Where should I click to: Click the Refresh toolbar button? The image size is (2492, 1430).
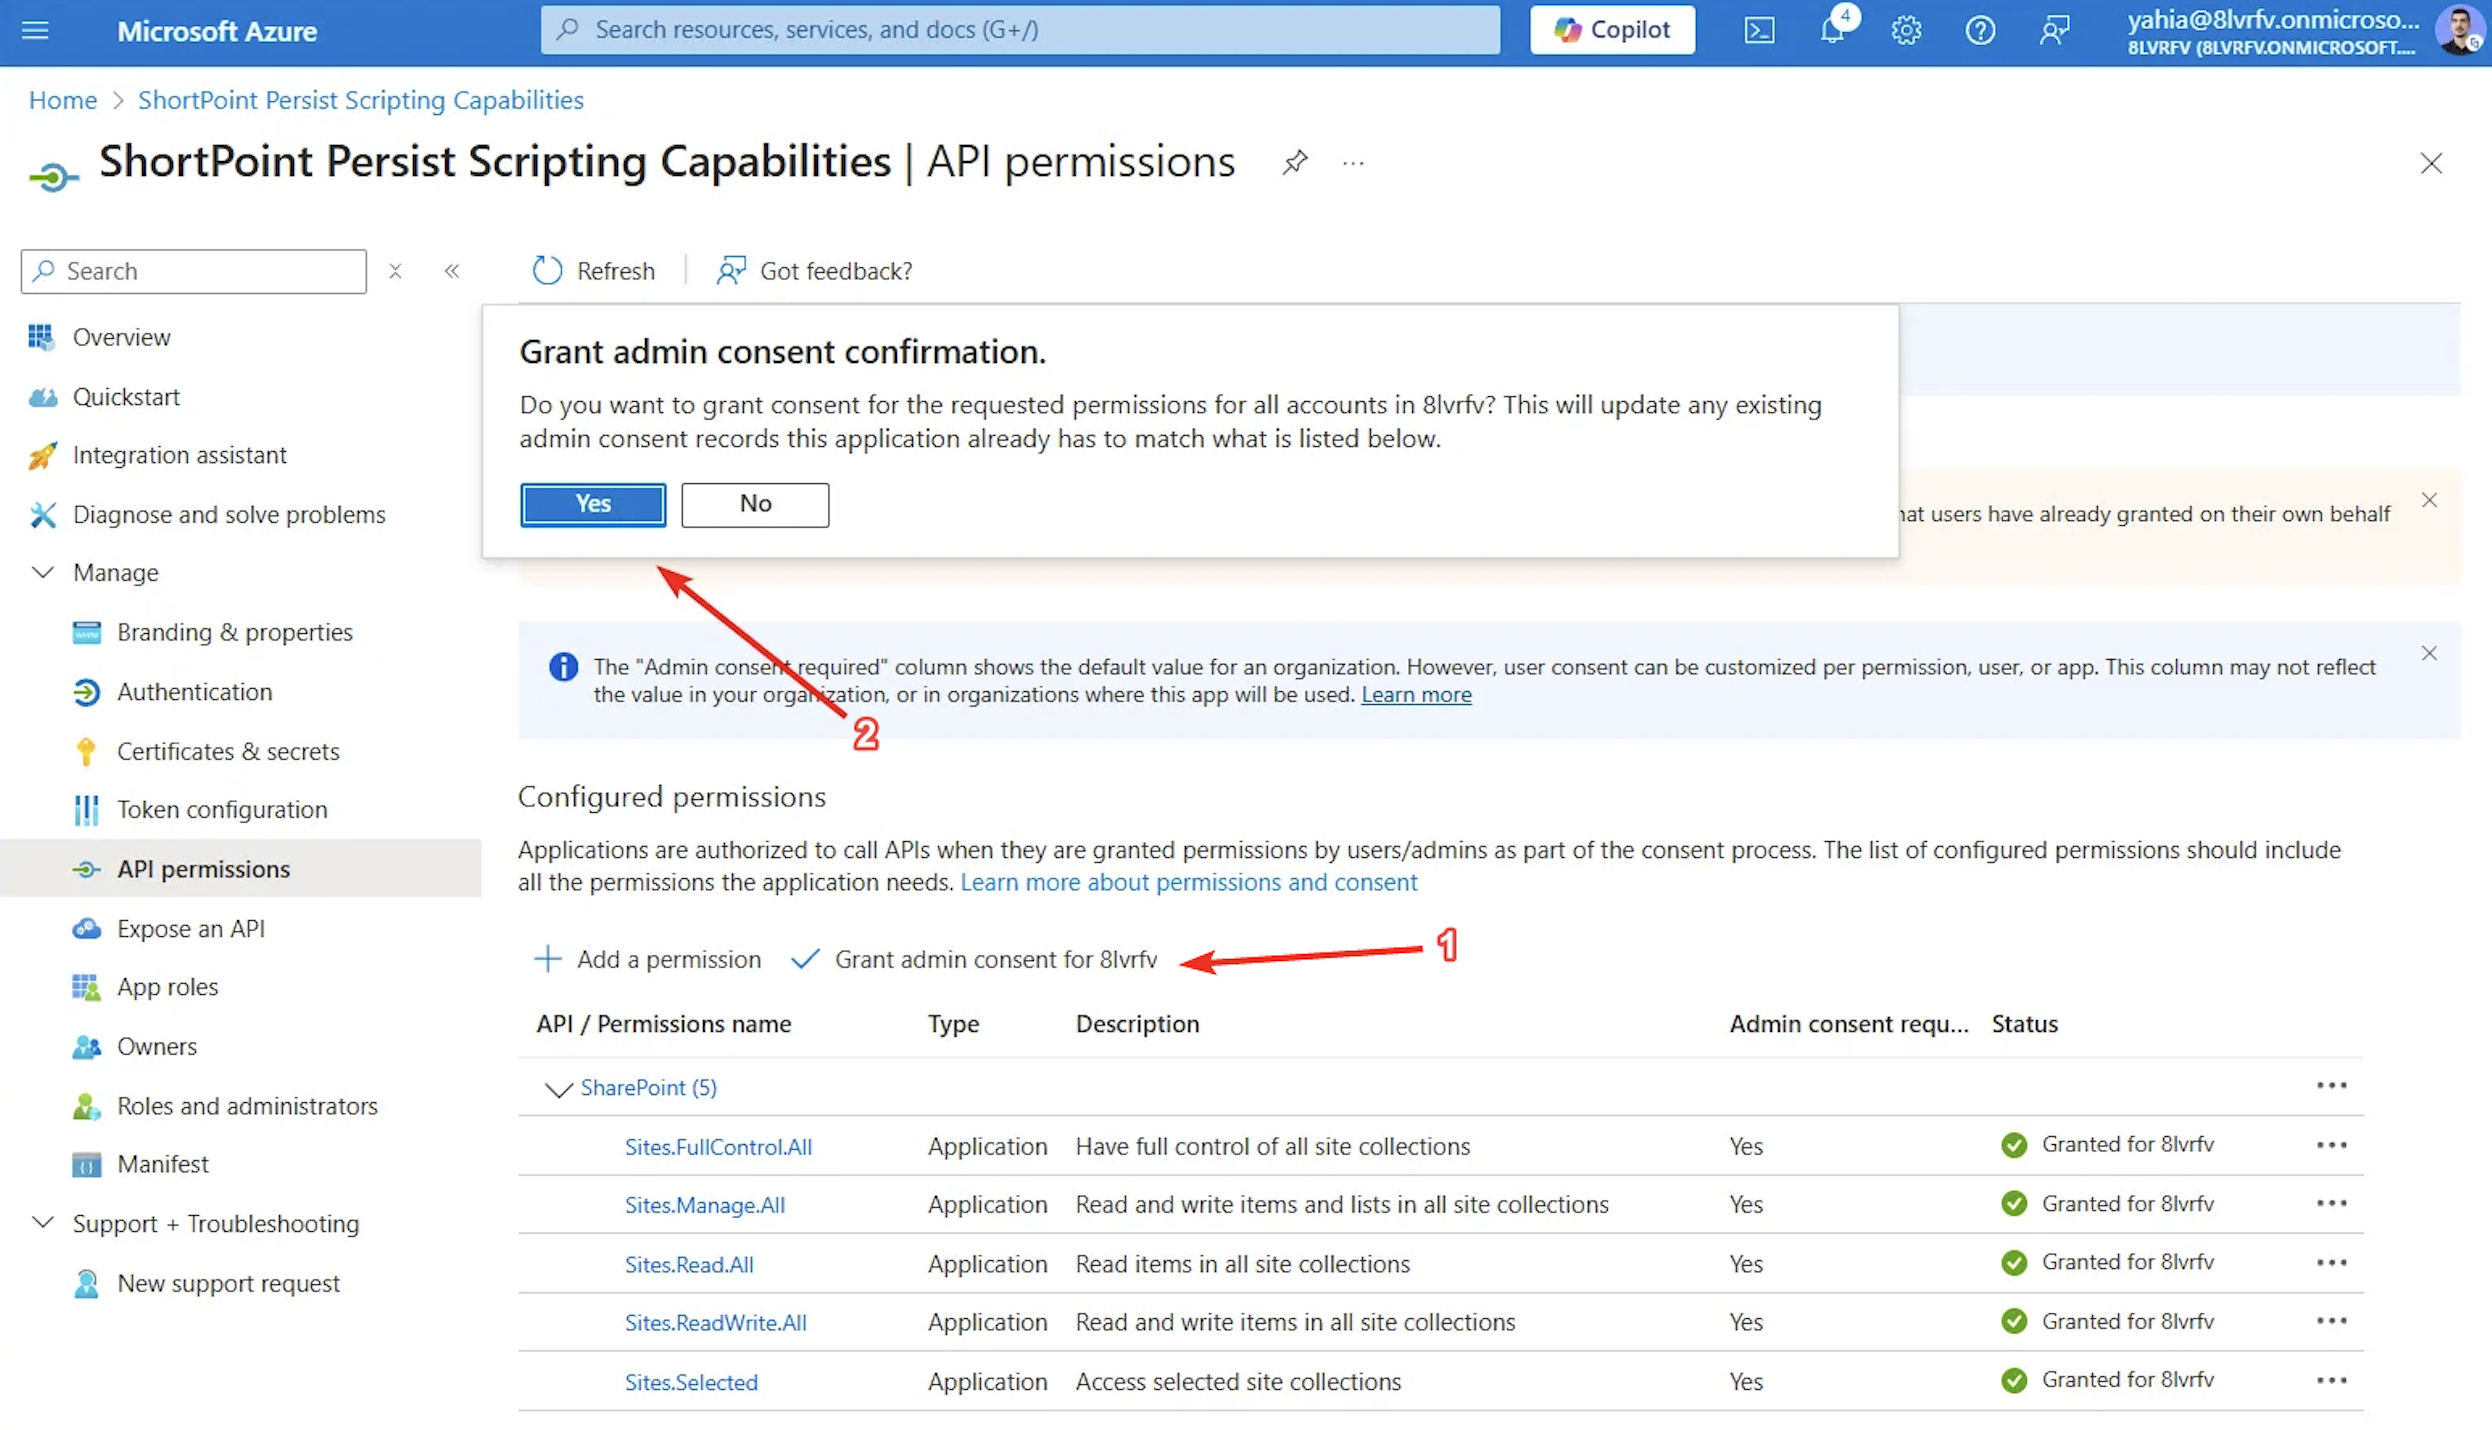[594, 271]
